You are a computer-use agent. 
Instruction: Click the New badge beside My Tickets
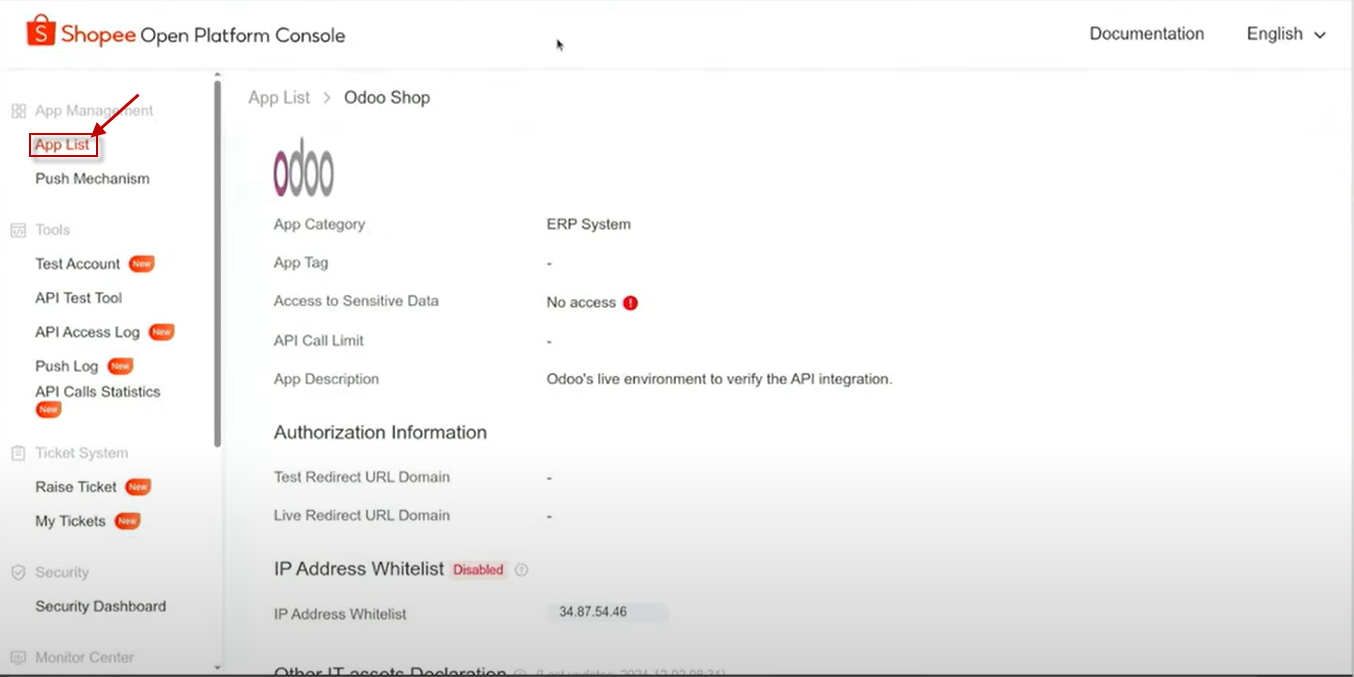point(127,521)
